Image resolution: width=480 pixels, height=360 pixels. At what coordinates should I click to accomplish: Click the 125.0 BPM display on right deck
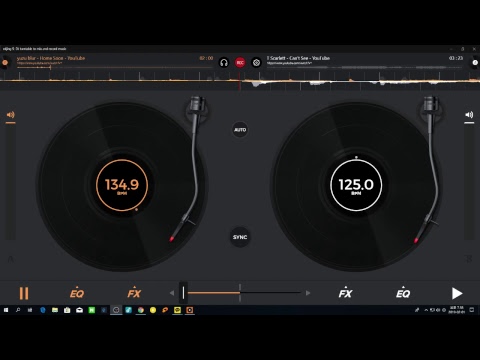(x=356, y=185)
